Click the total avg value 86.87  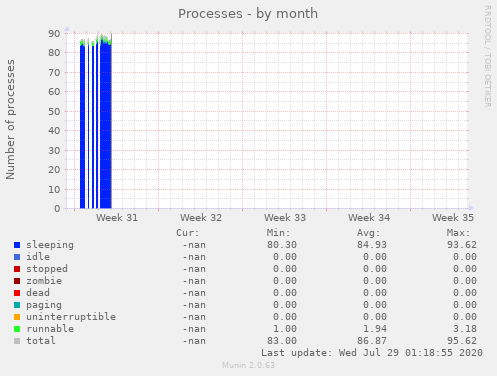(372, 341)
